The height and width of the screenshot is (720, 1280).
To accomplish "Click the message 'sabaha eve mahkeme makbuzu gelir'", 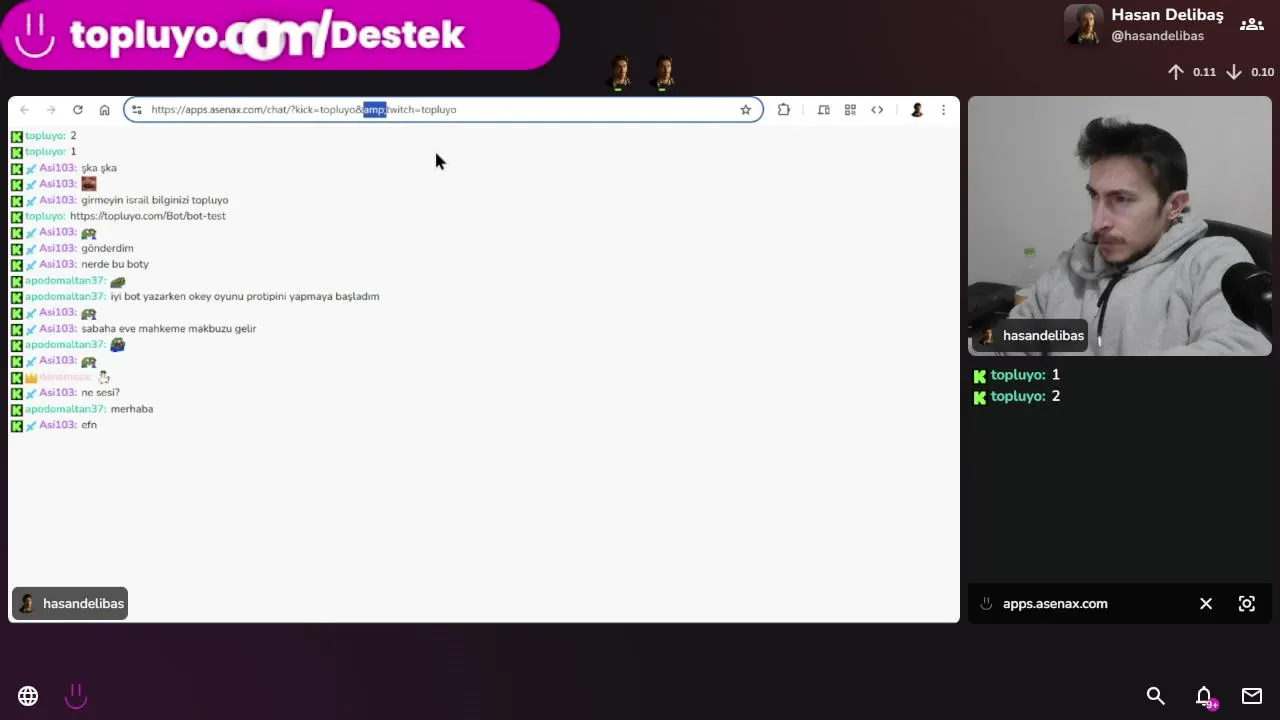I will [x=169, y=329].
